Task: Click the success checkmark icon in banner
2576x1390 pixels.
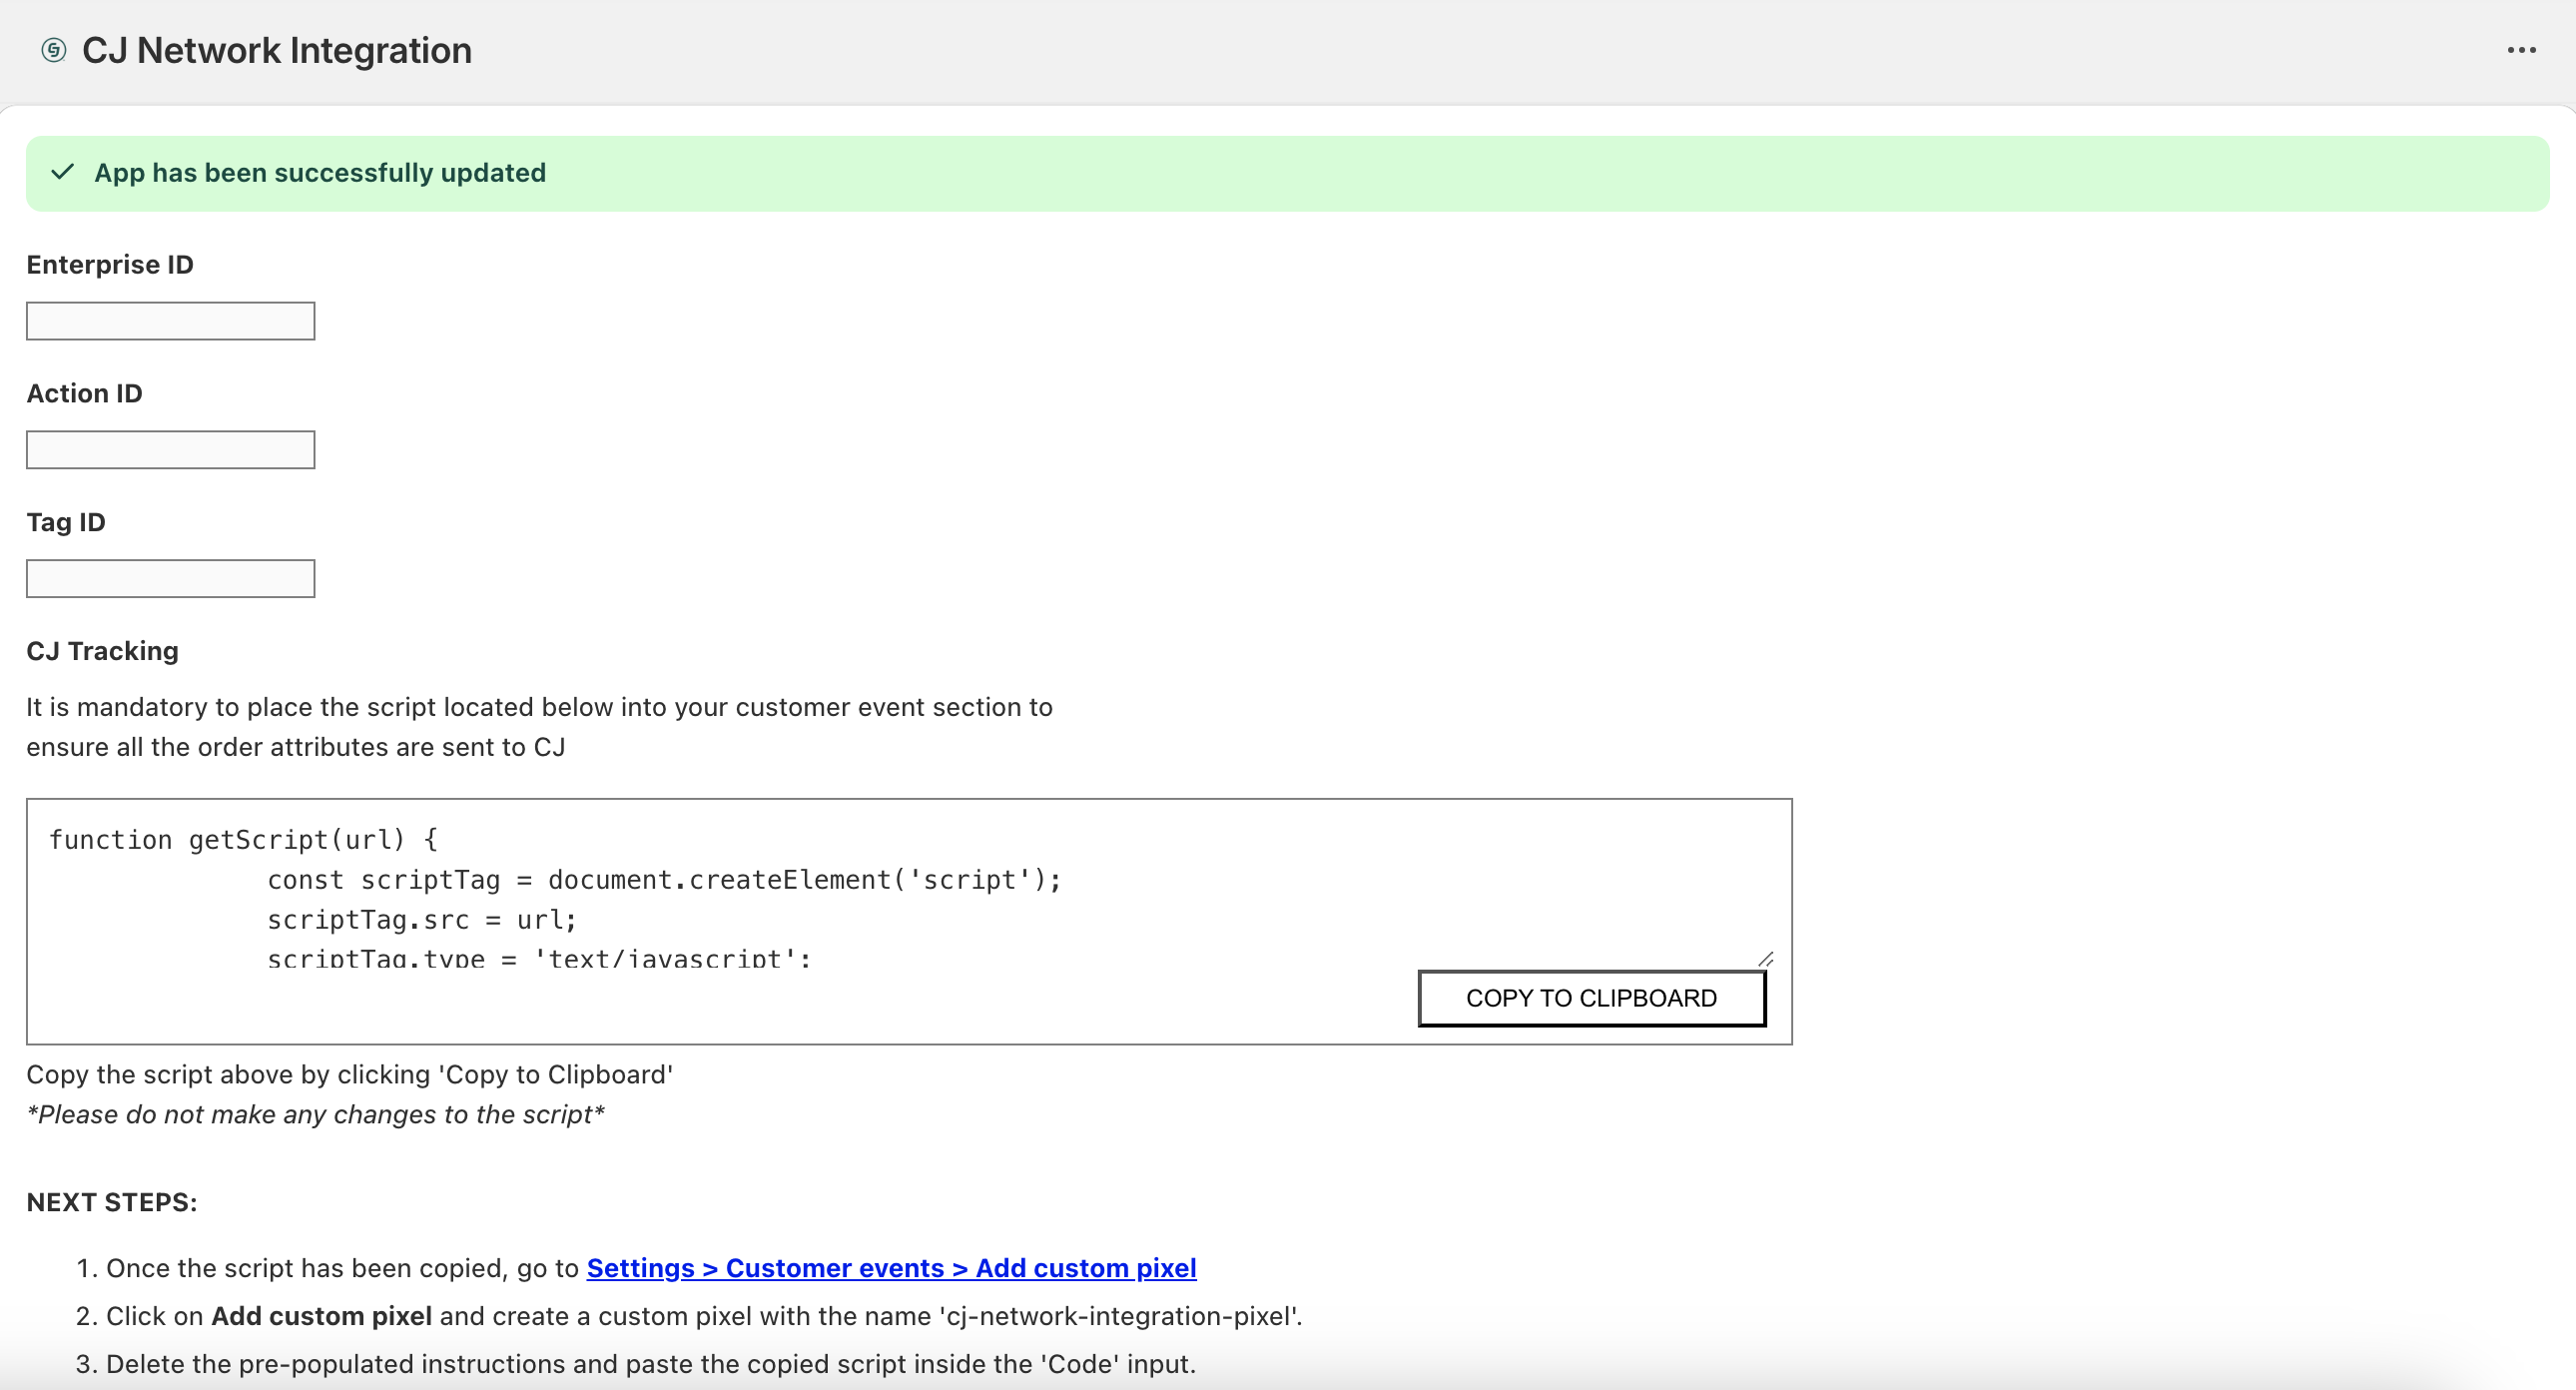Action: [63, 172]
